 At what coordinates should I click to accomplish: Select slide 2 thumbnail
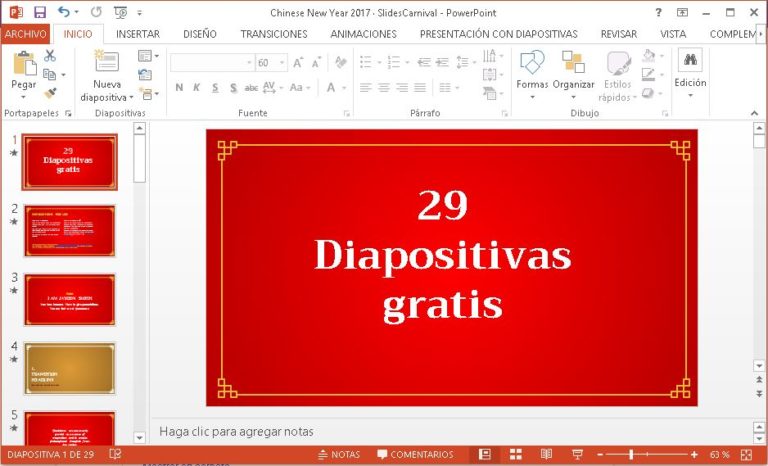(70, 231)
